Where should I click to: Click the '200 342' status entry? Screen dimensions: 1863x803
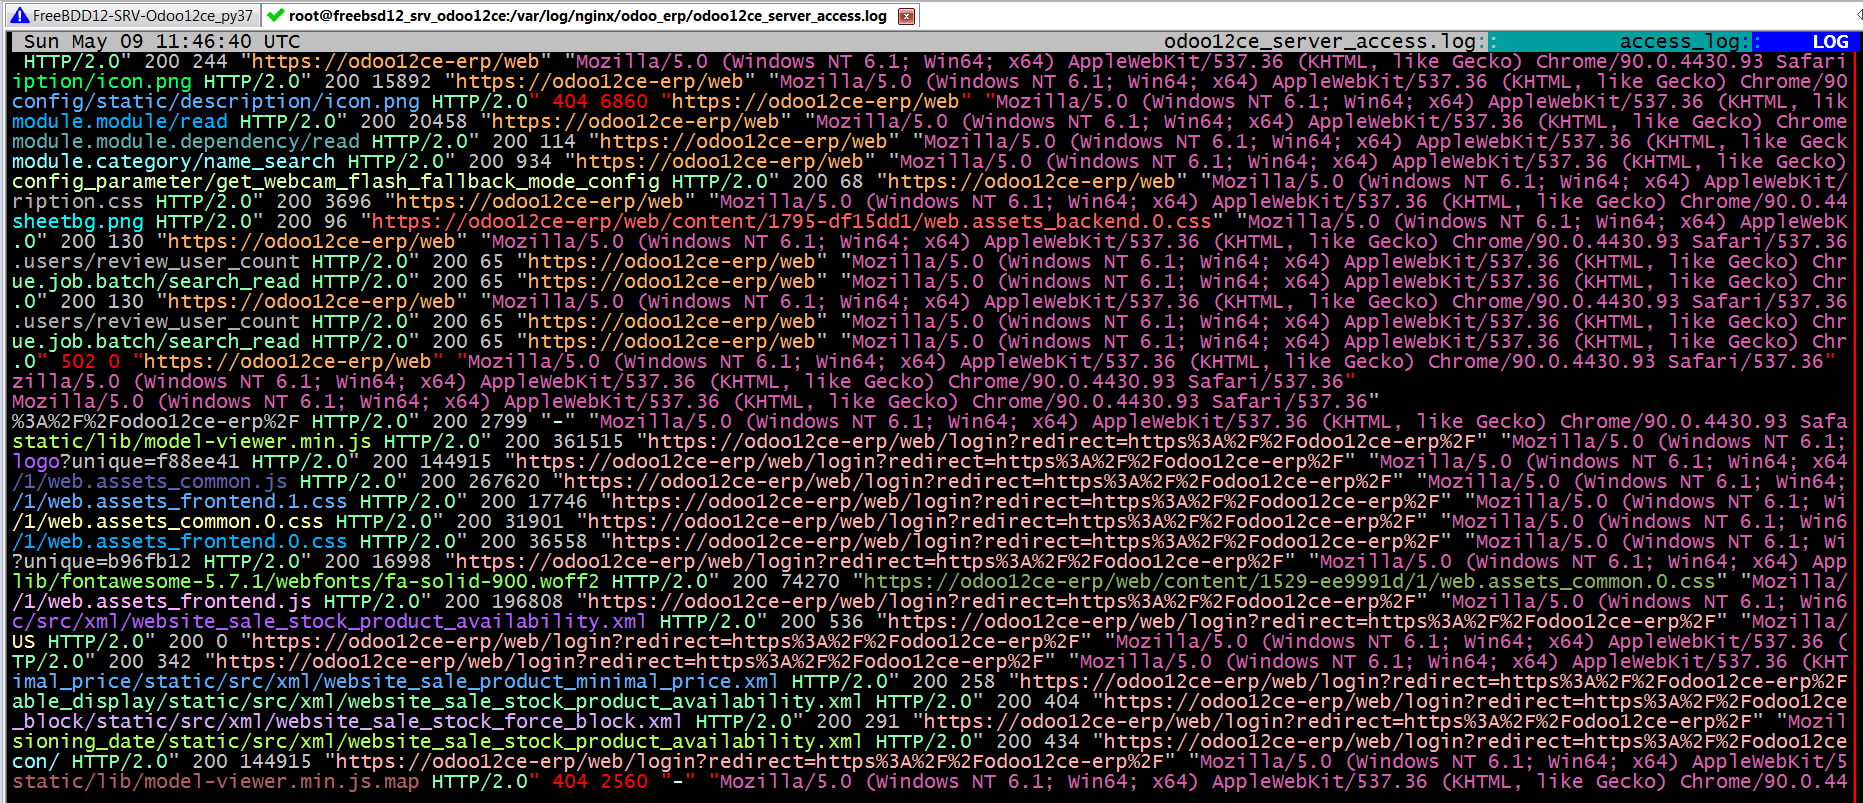pos(149,661)
